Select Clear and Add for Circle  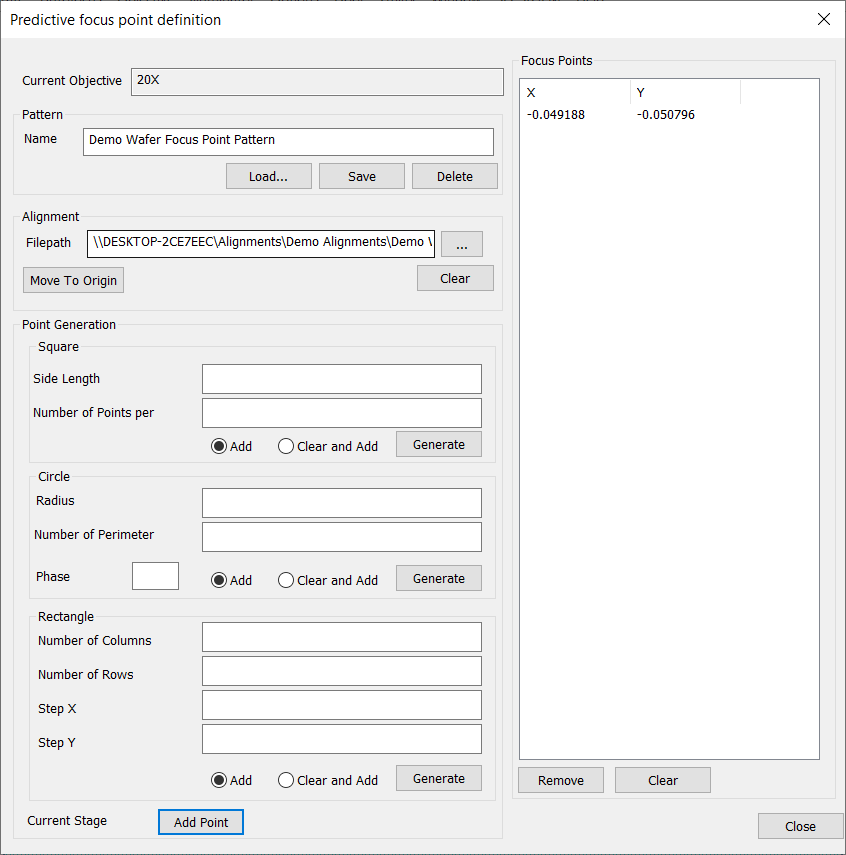(286, 580)
